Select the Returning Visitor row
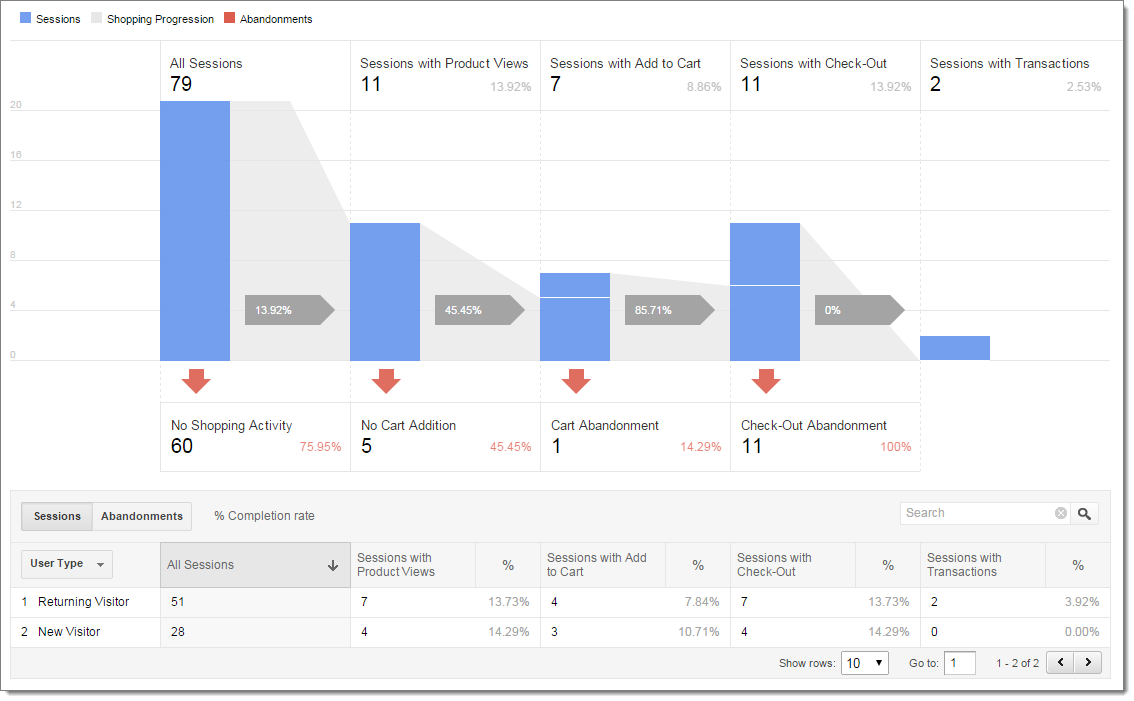This screenshot has height=701, width=1134. click(x=83, y=602)
